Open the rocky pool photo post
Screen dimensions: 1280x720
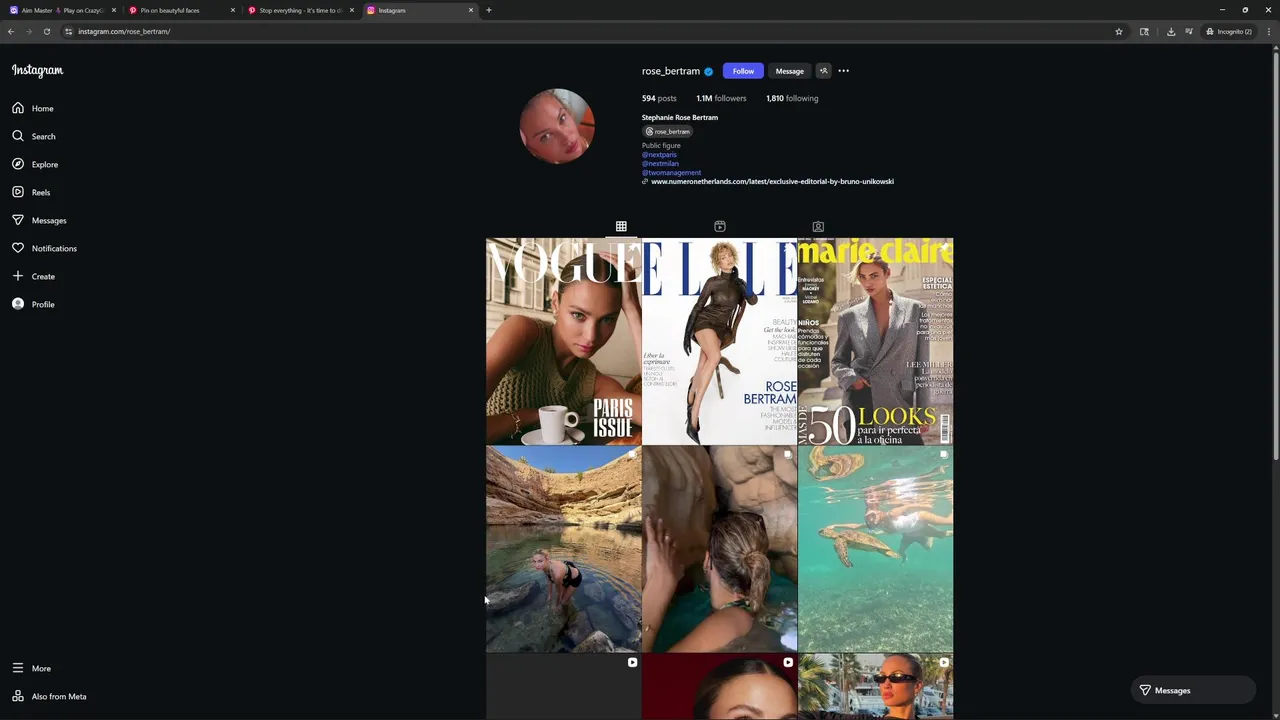pyautogui.click(x=563, y=549)
